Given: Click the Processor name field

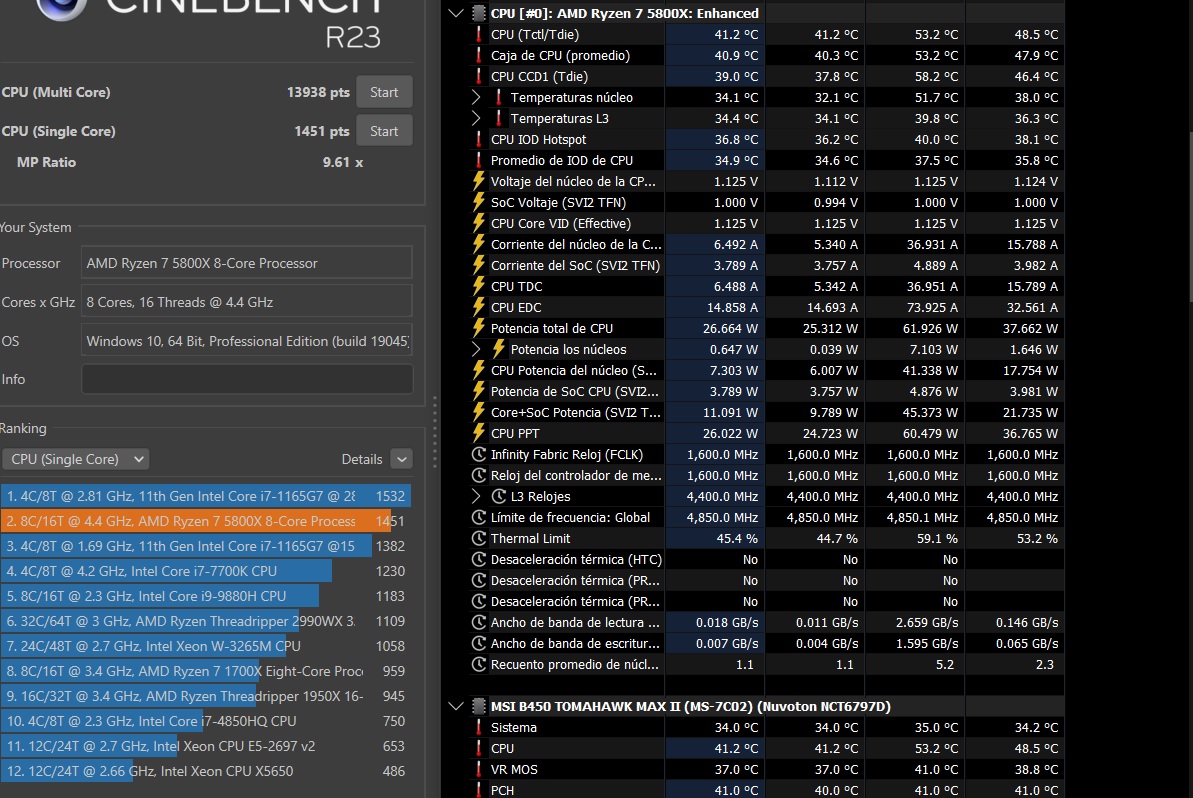Looking at the screenshot, I should click(x=247, y=263).
